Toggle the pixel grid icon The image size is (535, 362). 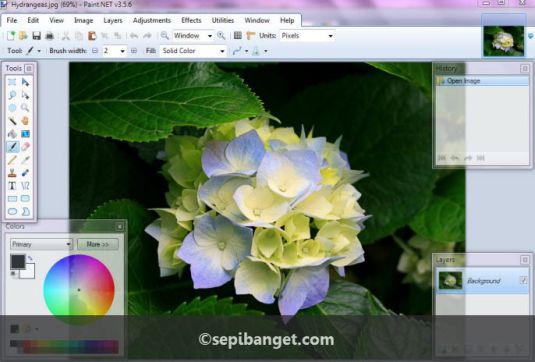(238, 35)
